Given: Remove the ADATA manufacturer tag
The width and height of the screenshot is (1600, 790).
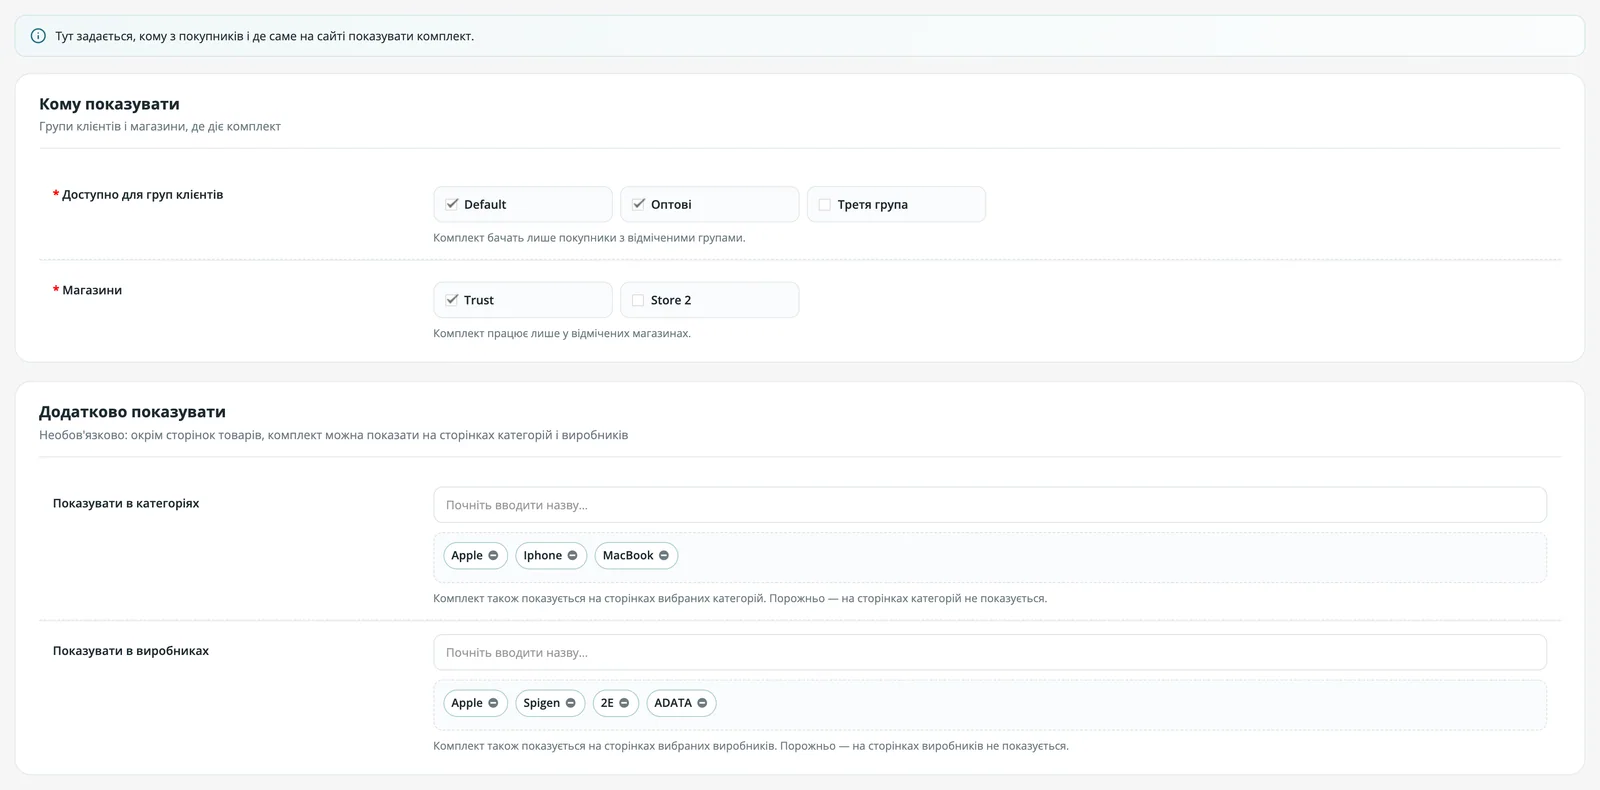Looking at the screenshot, I should (x=702, y=703).
